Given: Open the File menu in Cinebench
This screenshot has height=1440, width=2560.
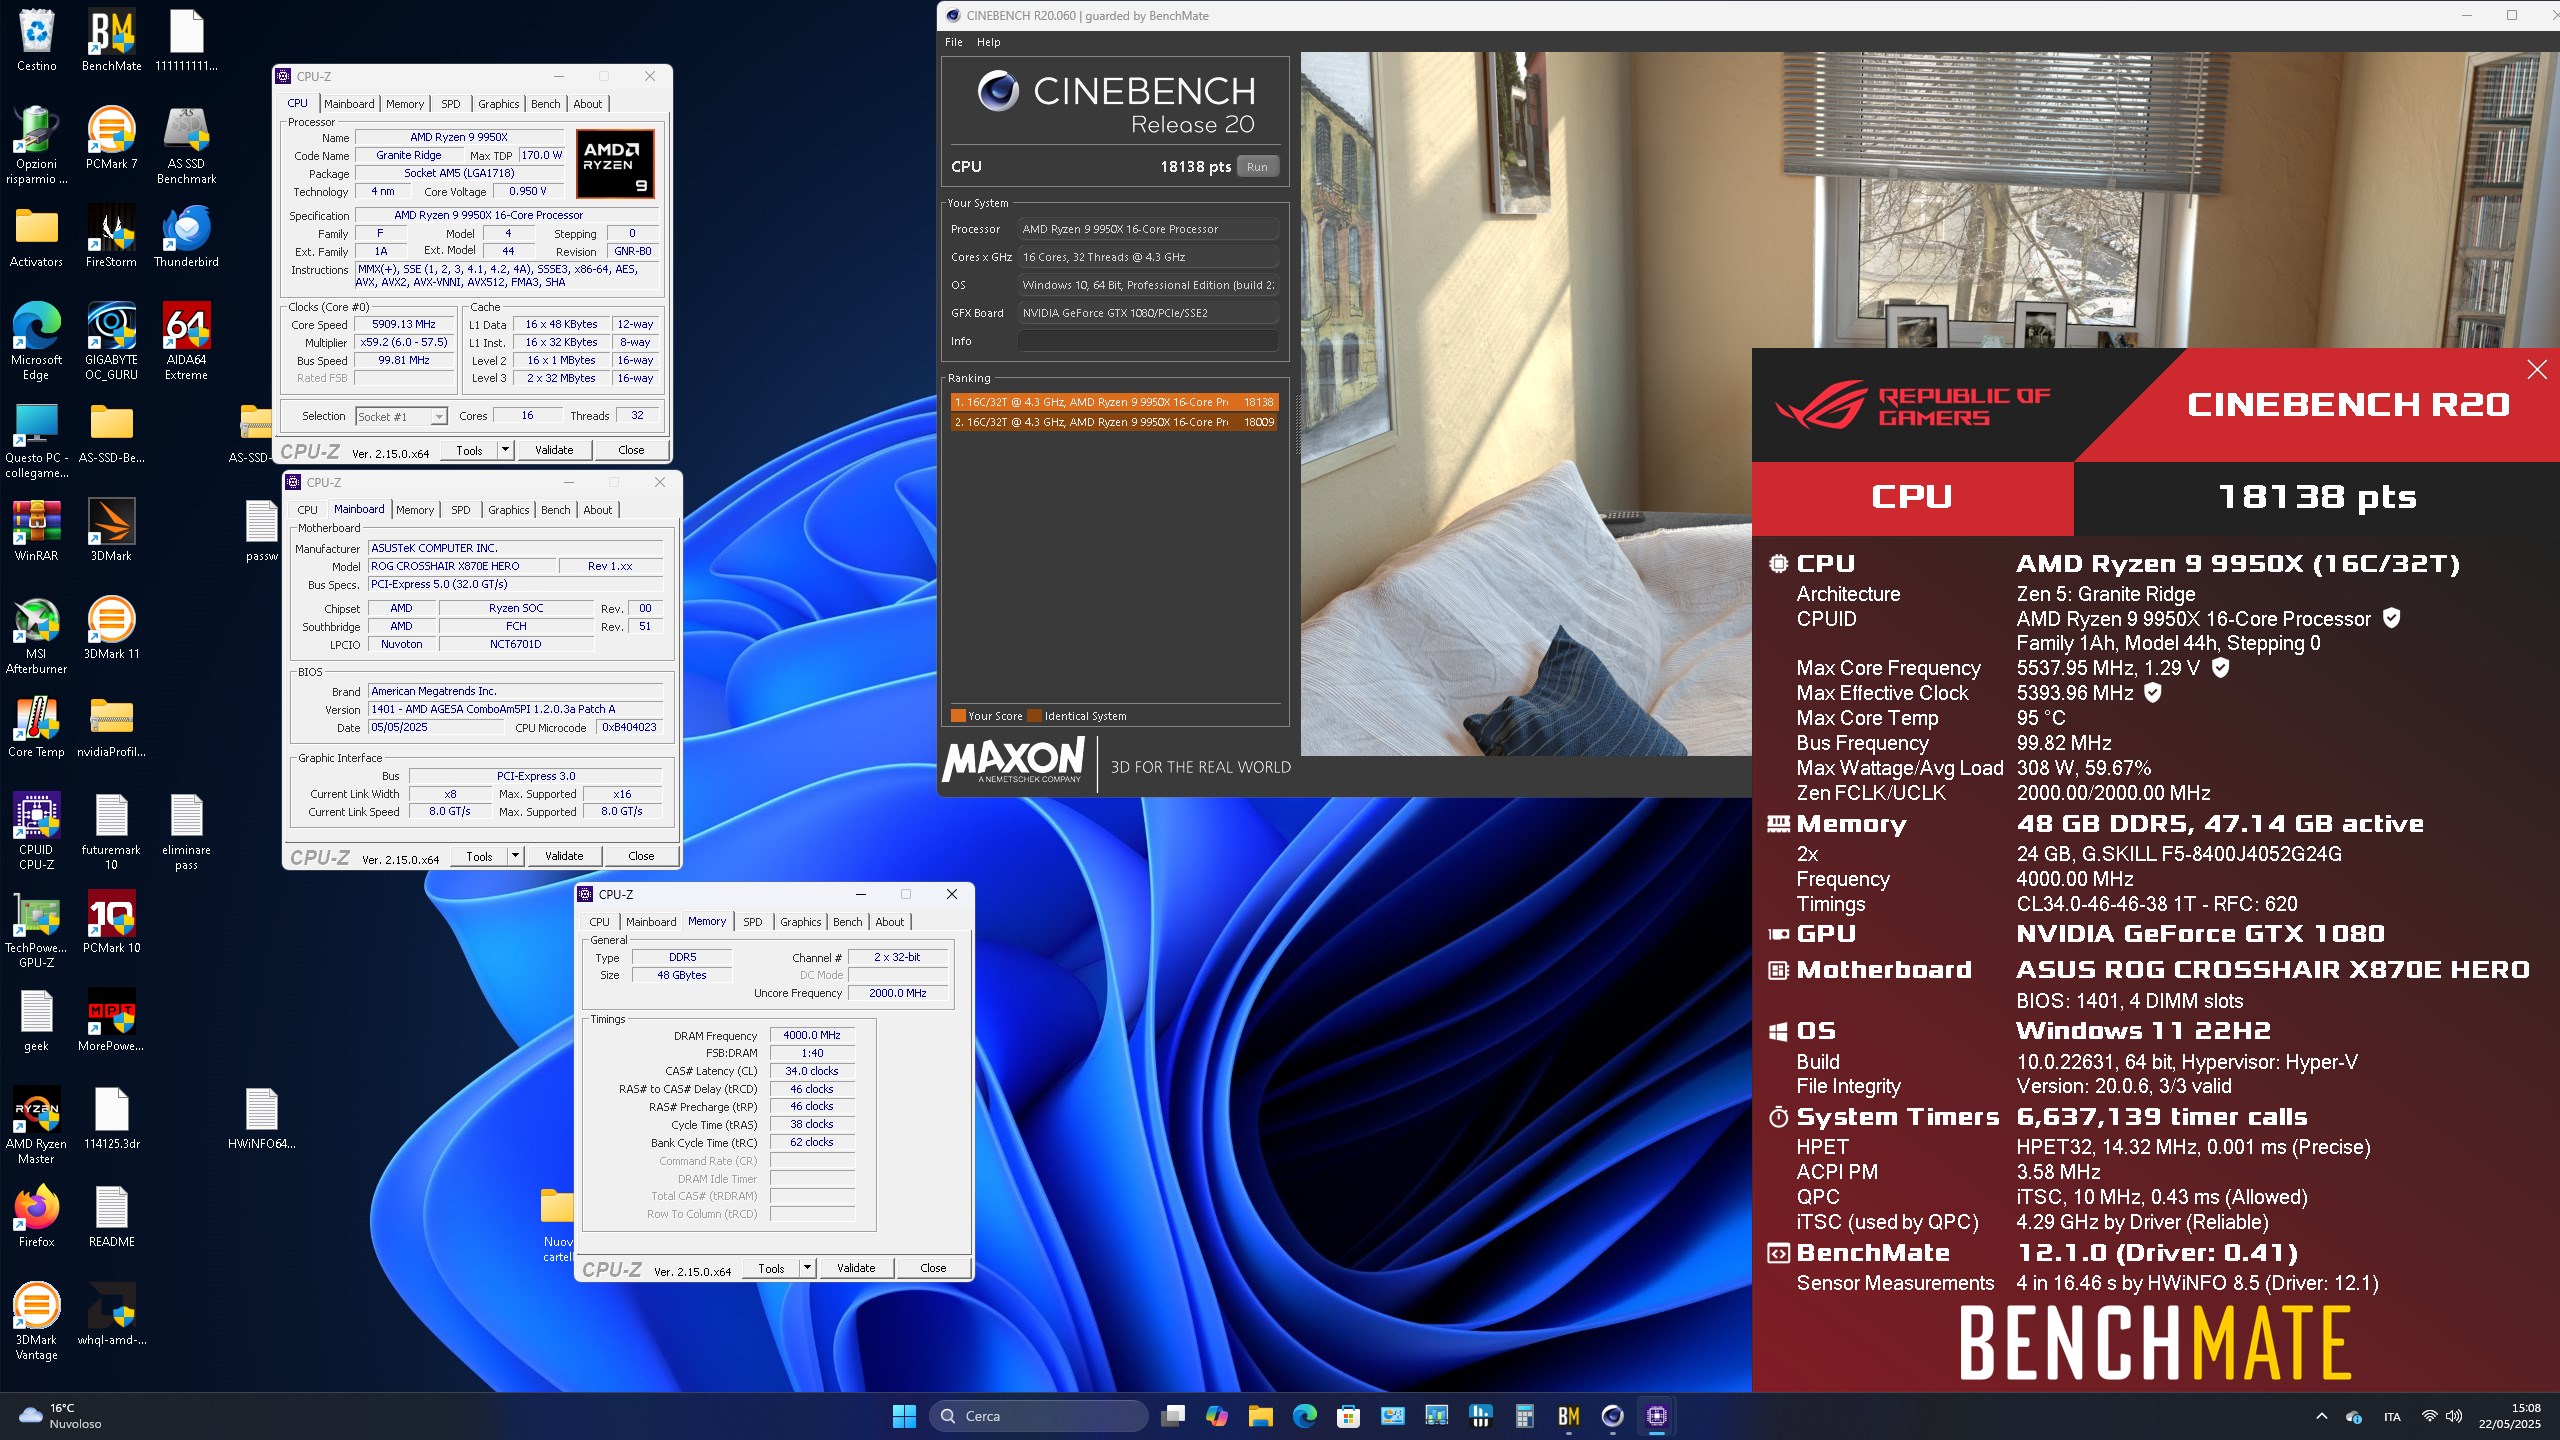Looking at the screenshot, I should point(953,42).
